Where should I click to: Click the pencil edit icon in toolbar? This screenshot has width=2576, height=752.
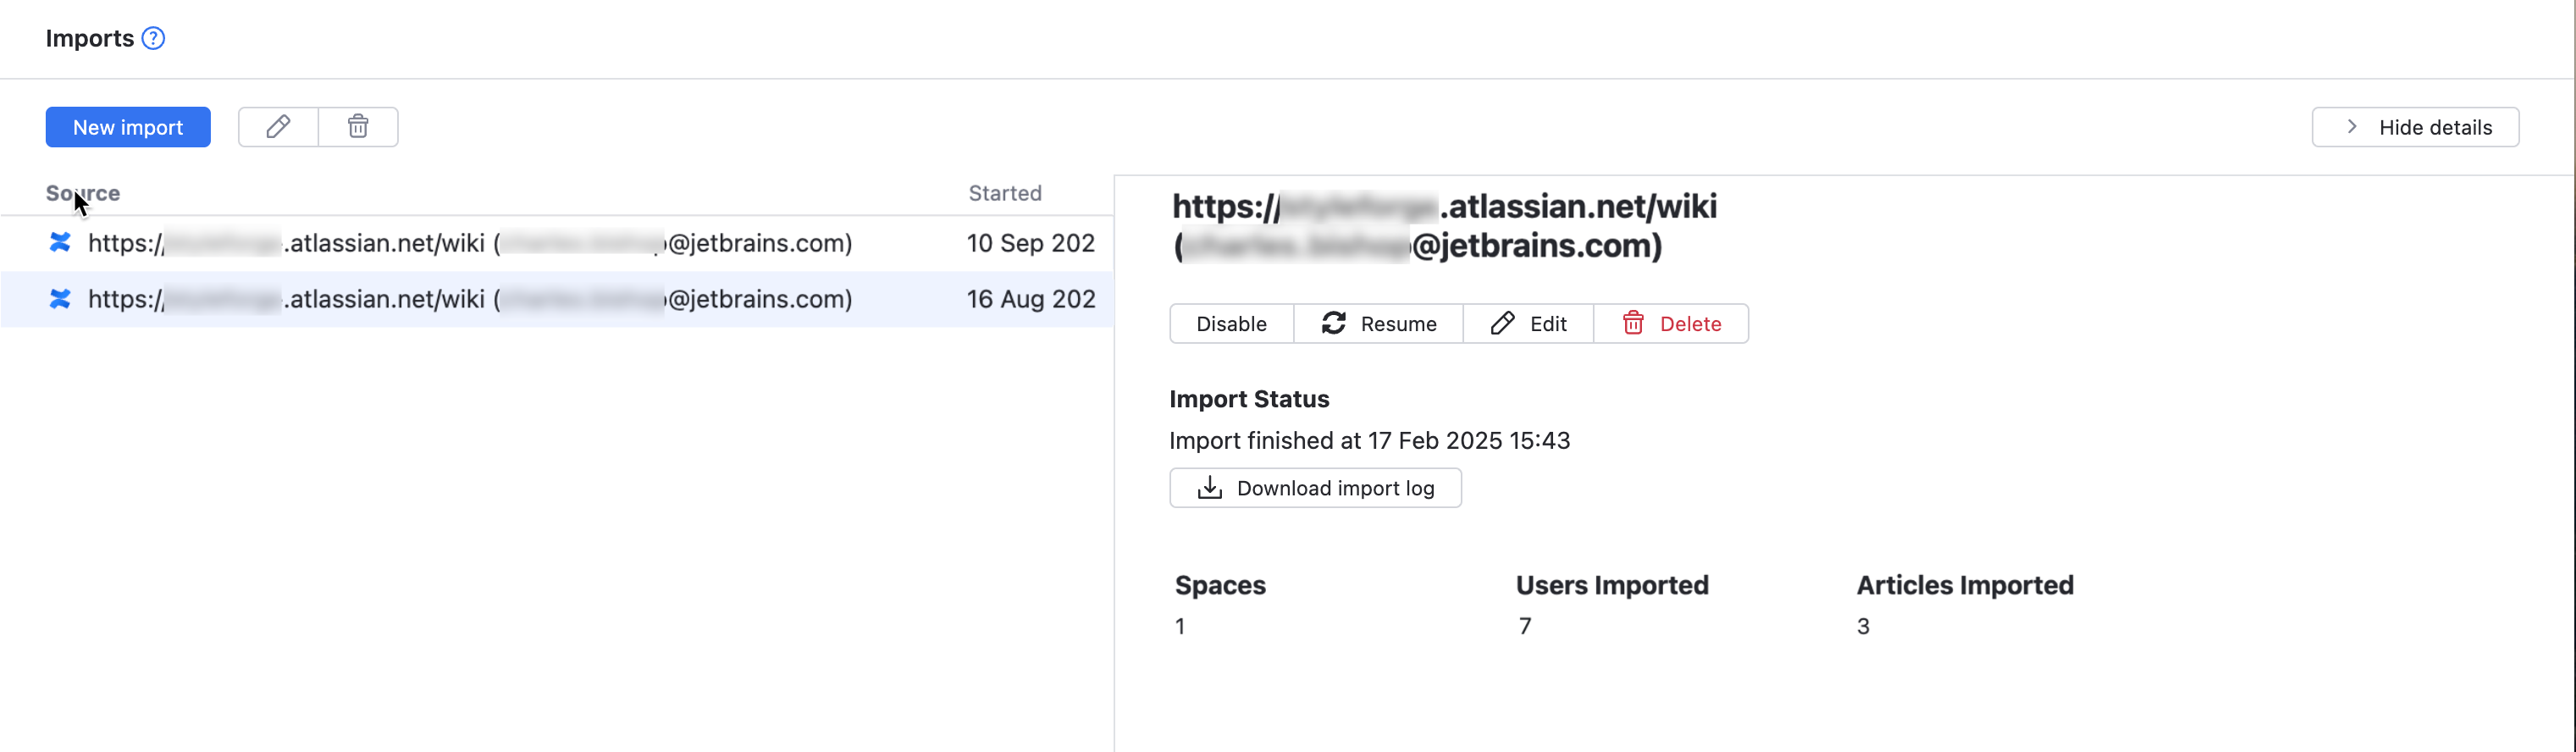pyautogui.click(x=278, y=127)
